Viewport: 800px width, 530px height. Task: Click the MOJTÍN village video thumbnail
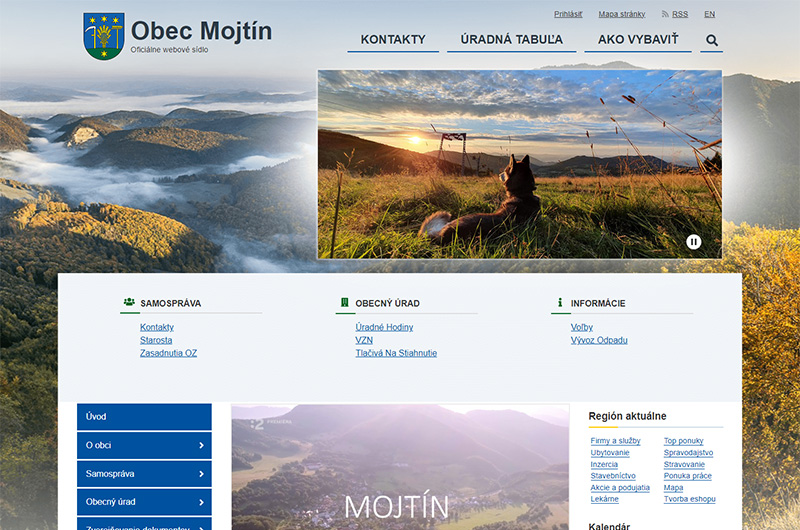coord(400,467)
